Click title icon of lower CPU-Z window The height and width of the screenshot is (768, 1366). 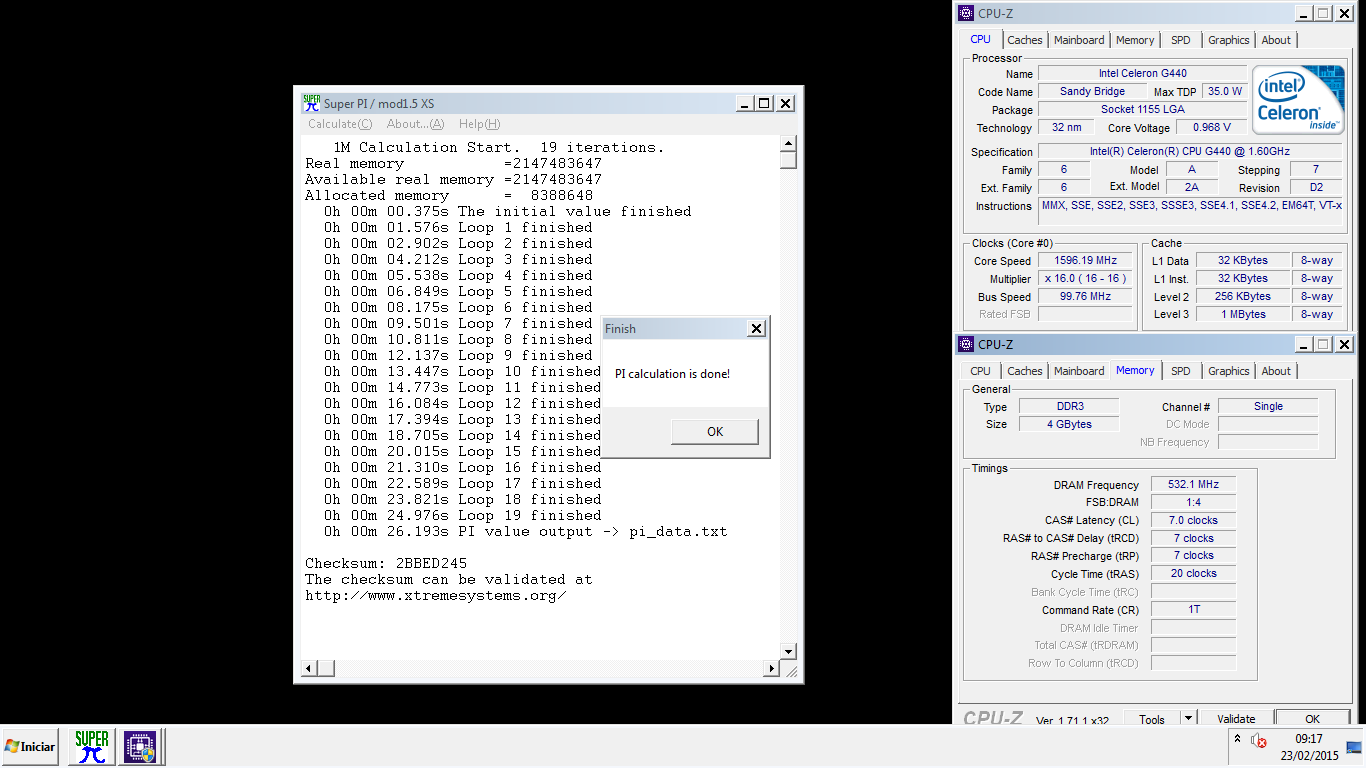[965, 344]
